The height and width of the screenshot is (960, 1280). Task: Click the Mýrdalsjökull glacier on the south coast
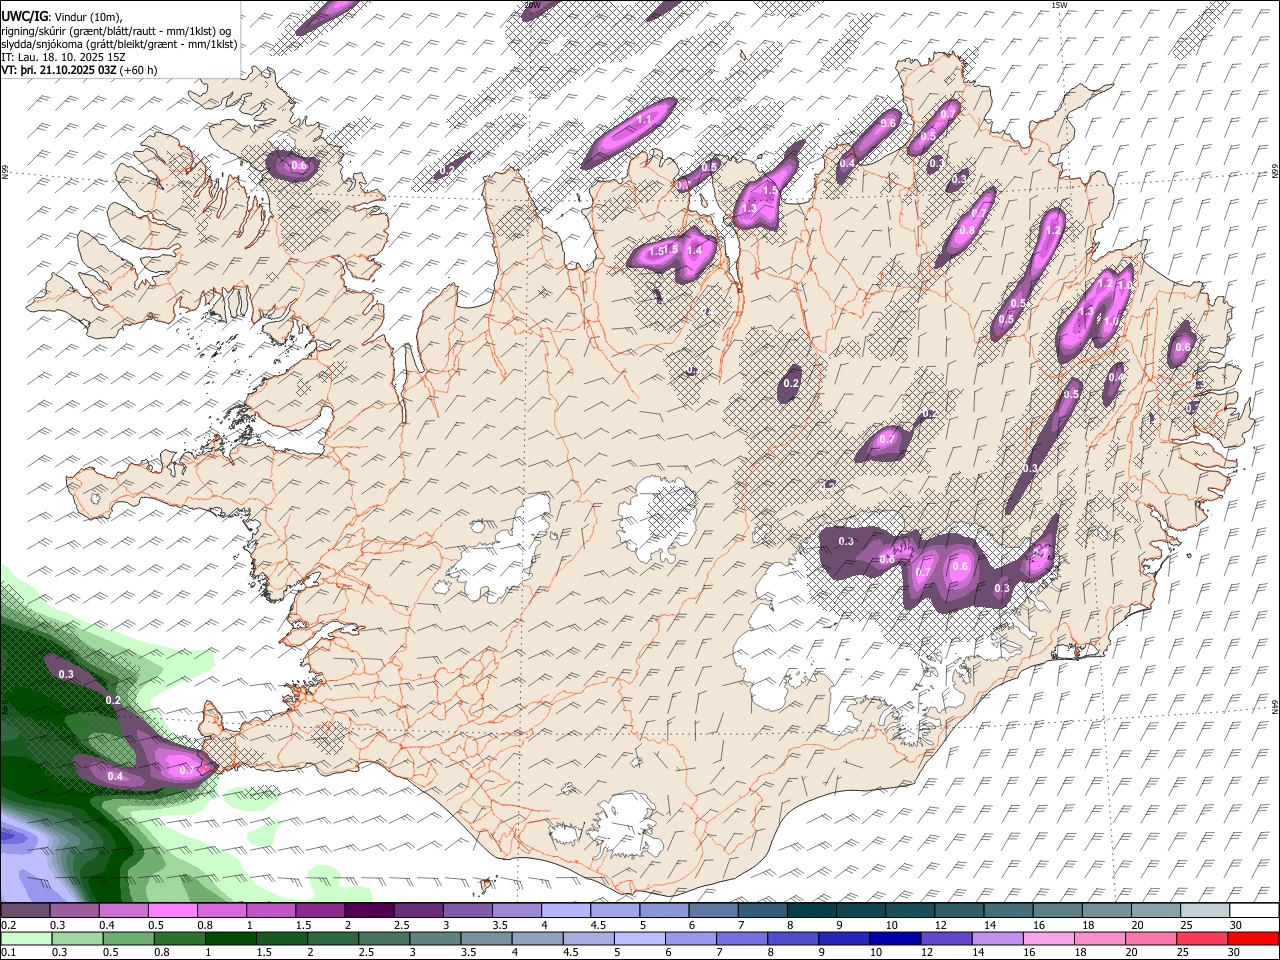625,826
